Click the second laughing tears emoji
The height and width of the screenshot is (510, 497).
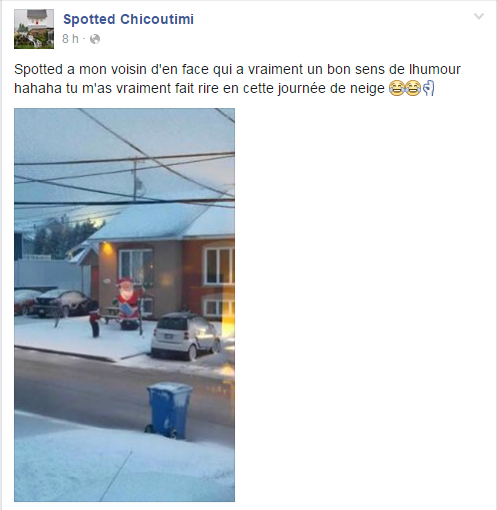[x=413, y=88]
